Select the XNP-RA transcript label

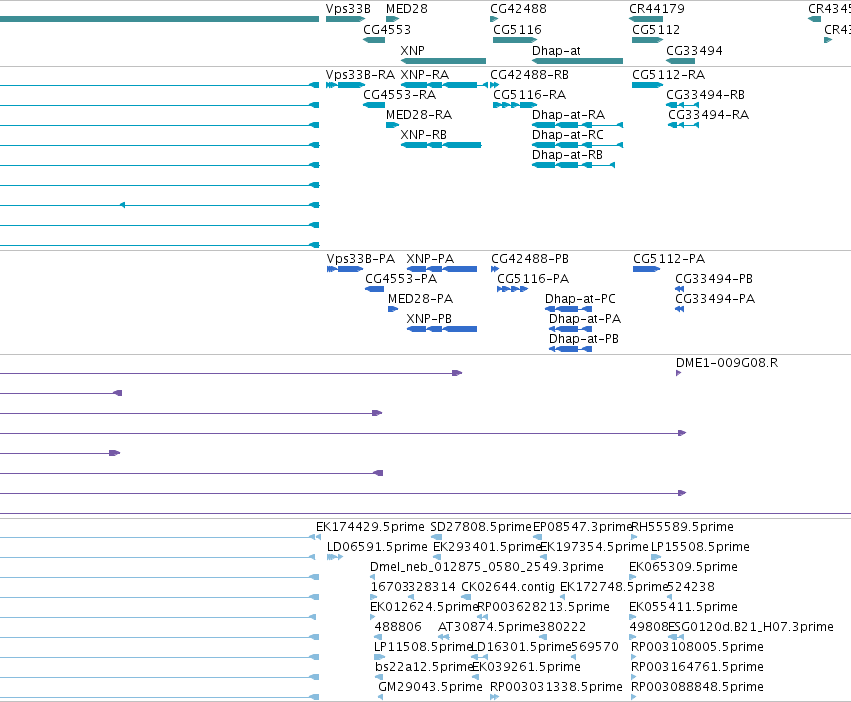pyautogui.click(x=424, y=74)
